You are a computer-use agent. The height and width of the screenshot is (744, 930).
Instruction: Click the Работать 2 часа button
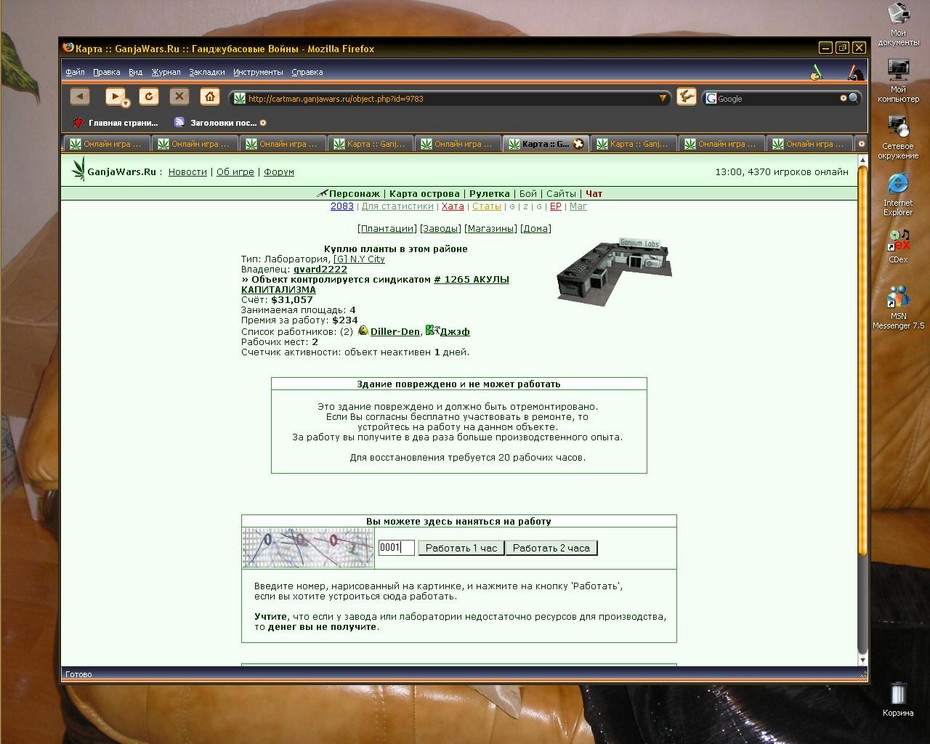551,548
